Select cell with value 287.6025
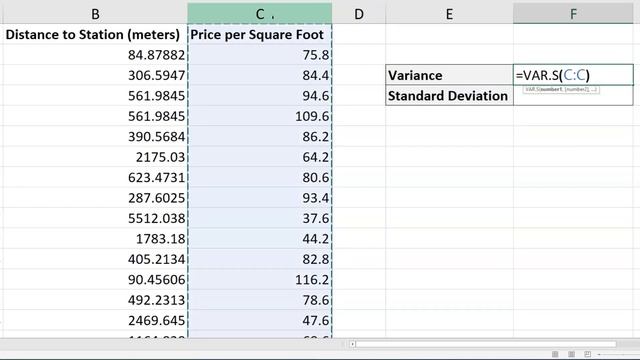Viewport: 640px width, 360px height. pos(95,198)
